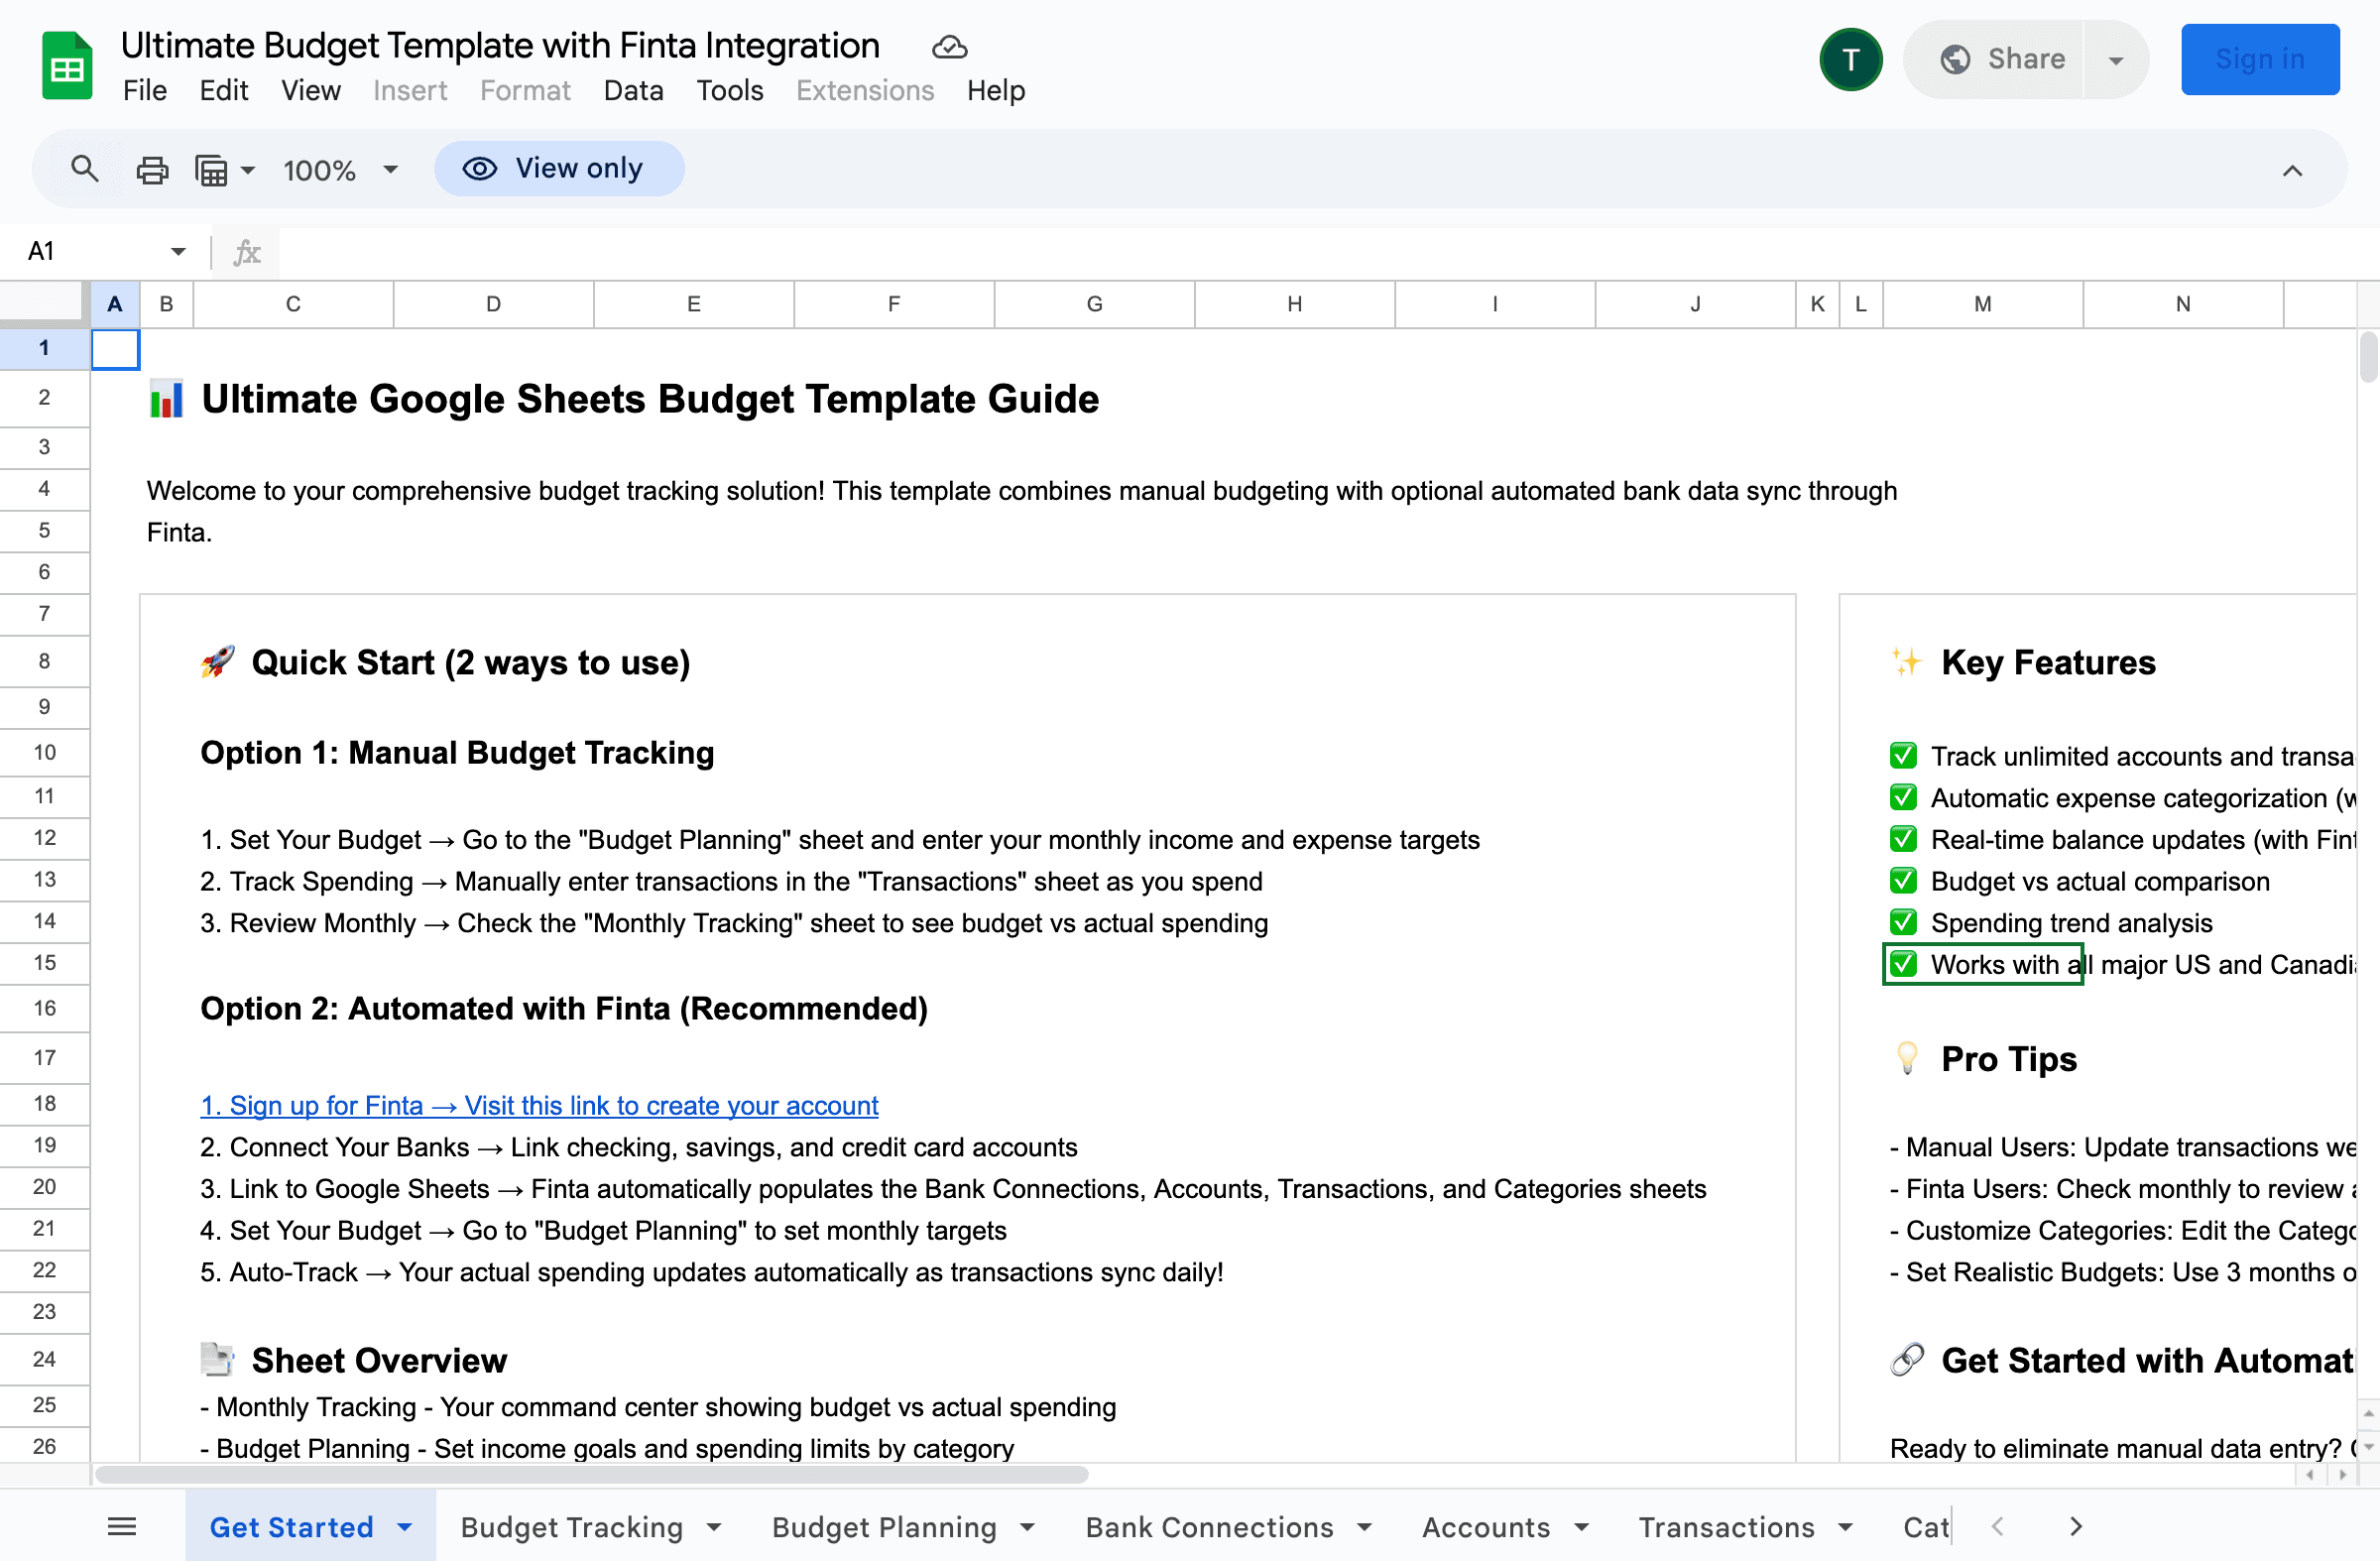The image size is (2380, 1561).
Task: Click the cloud document status icon
Action: (949, 46)
